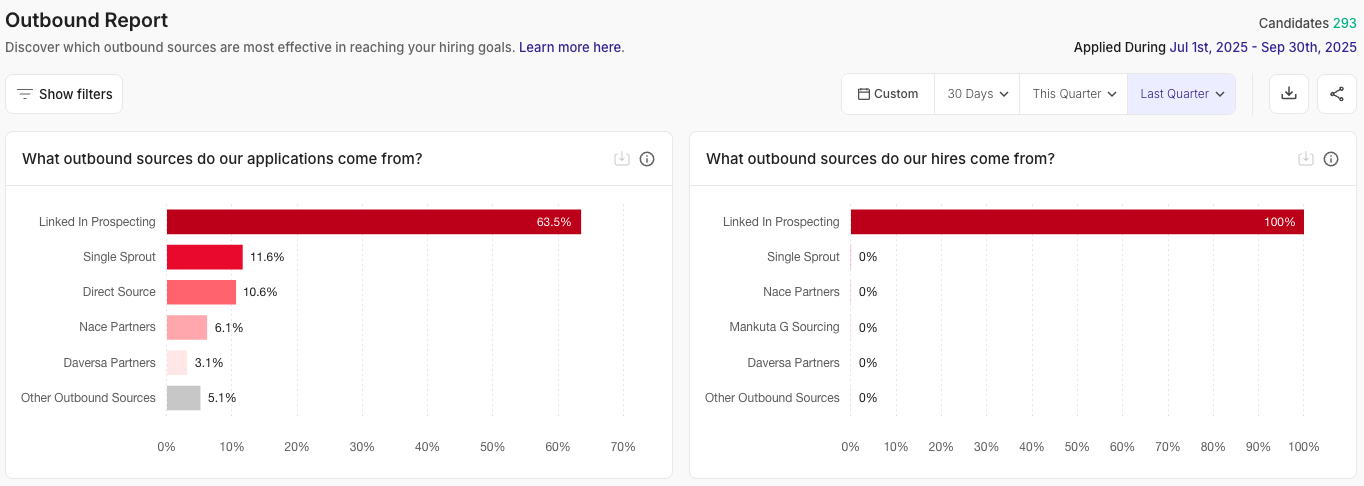This screenshot has width=1364, height=486.
Task: Click the download report icon in top toolbar
Action: [1289, 94]
